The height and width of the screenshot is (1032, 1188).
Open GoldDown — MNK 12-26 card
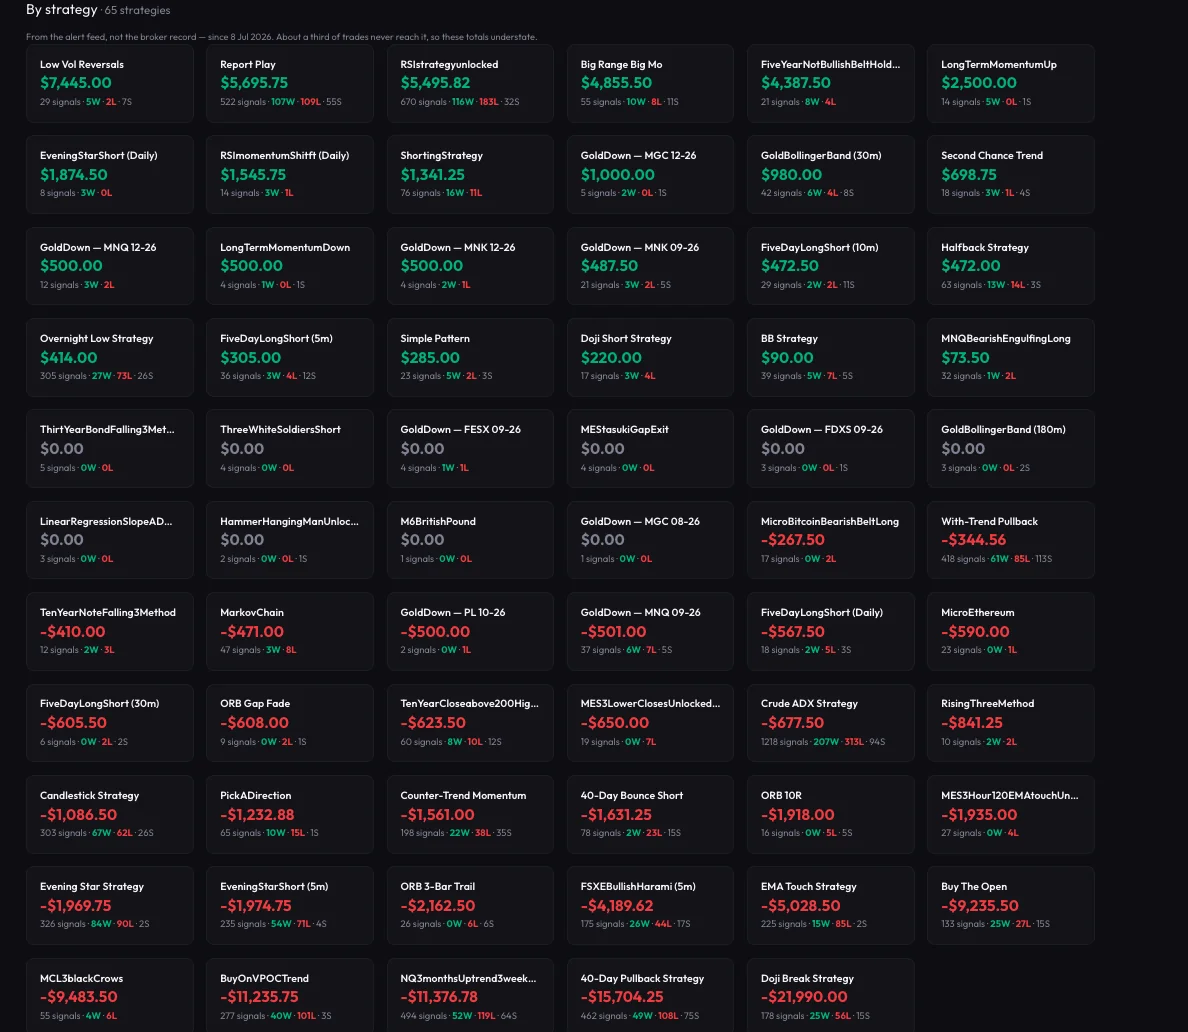[470, 266]
